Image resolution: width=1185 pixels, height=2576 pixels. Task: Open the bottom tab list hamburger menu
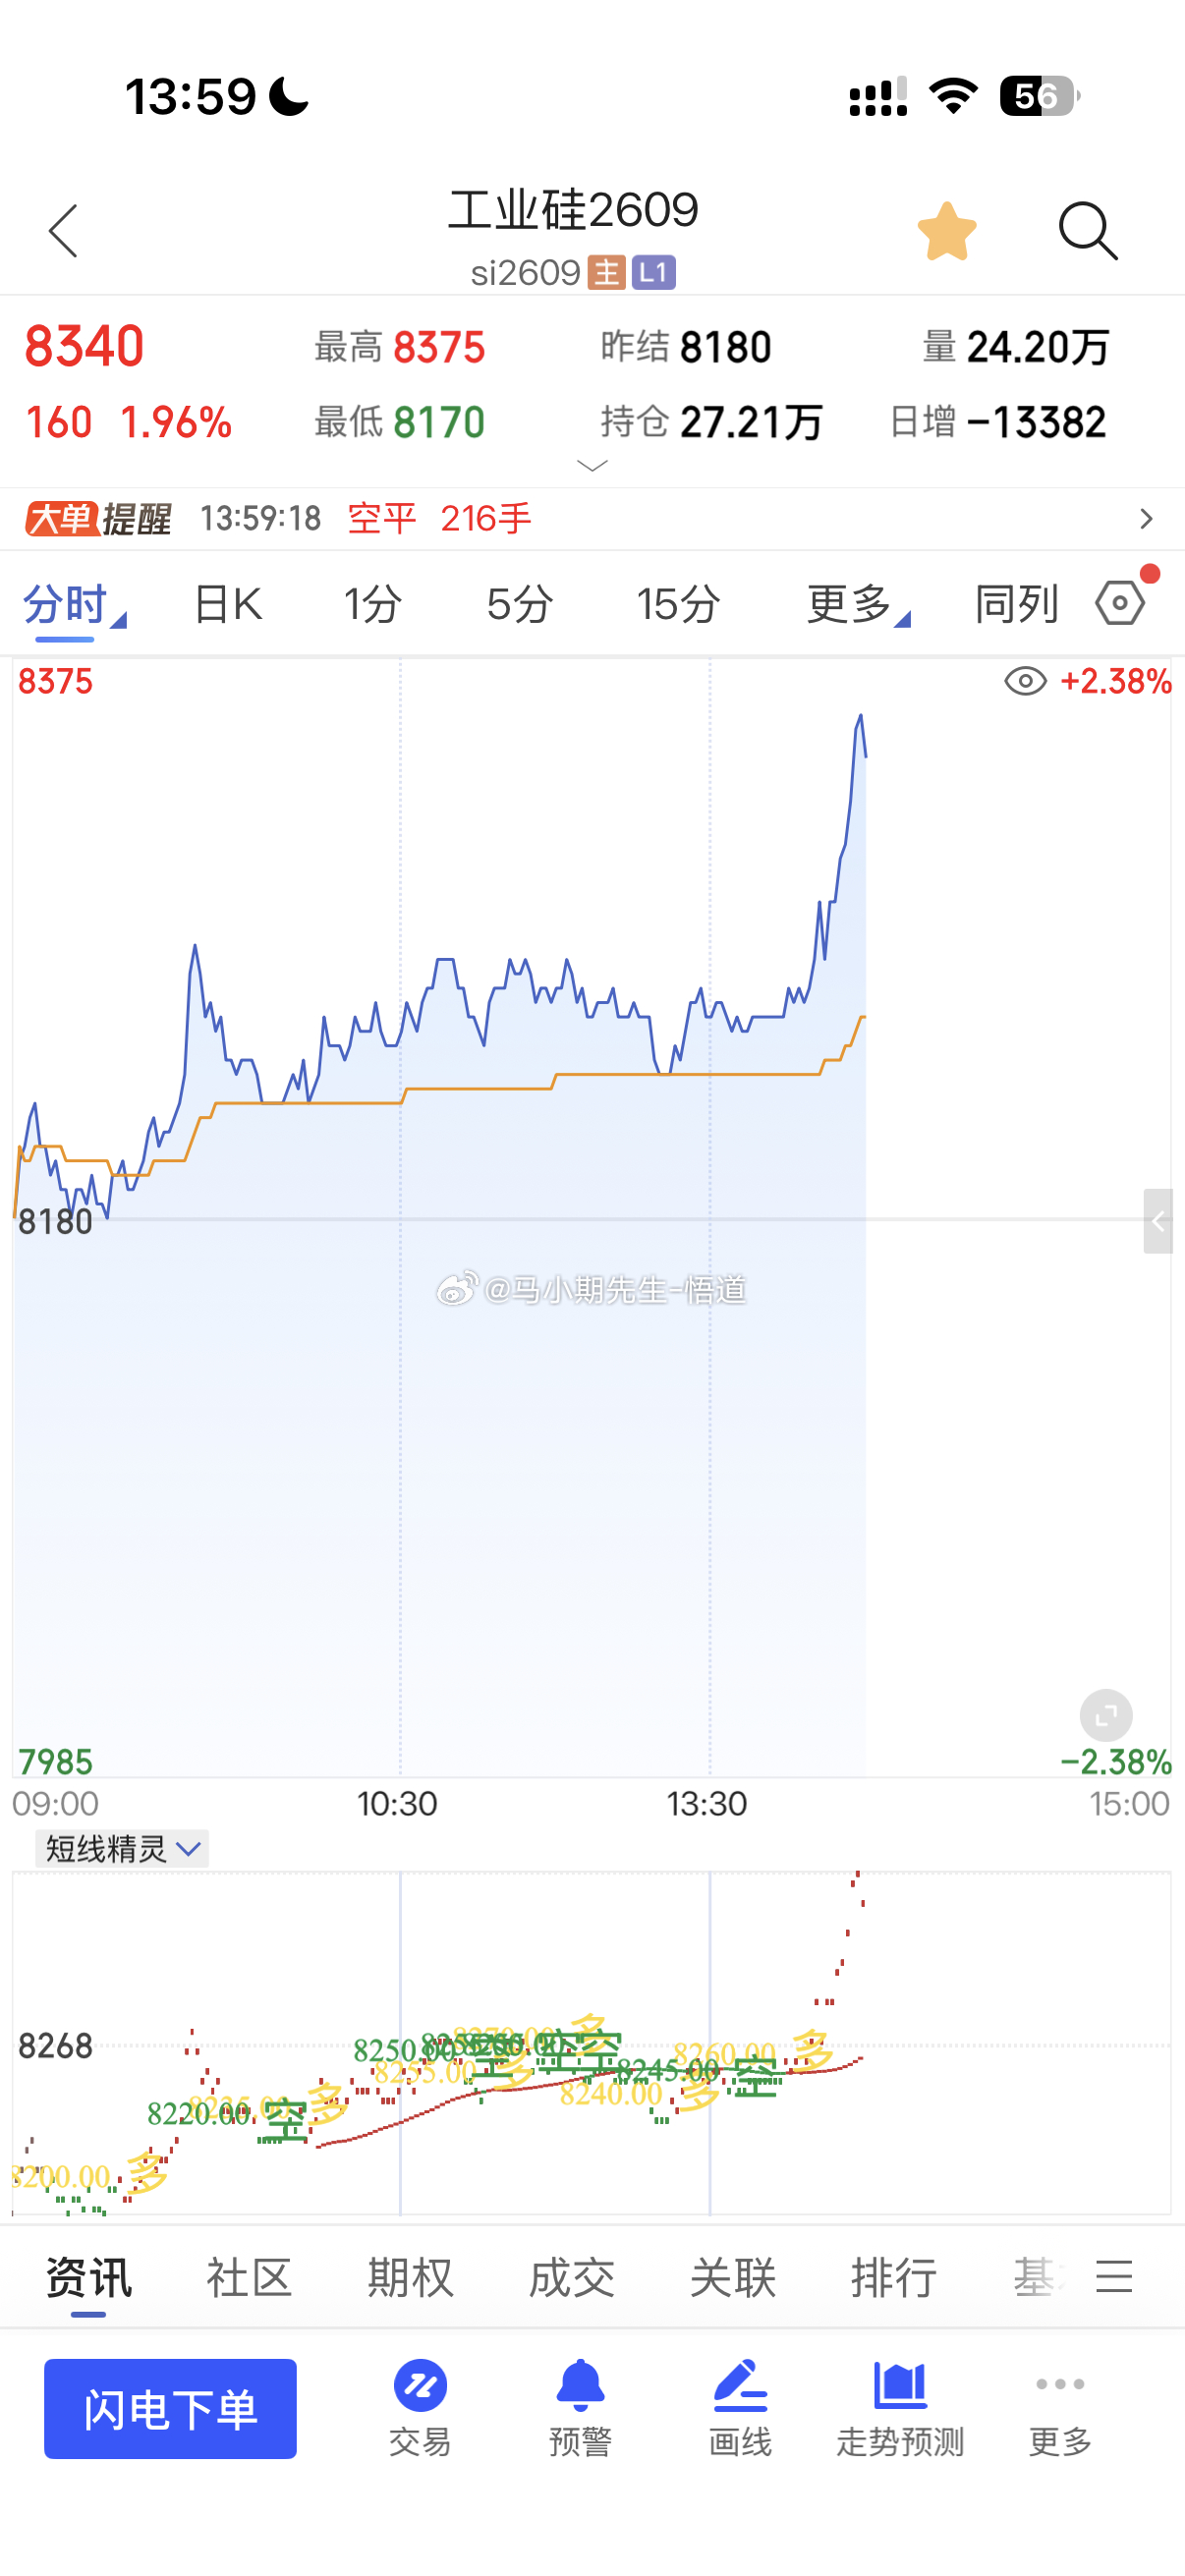pyautogui.click(x=1114, y=2277)
